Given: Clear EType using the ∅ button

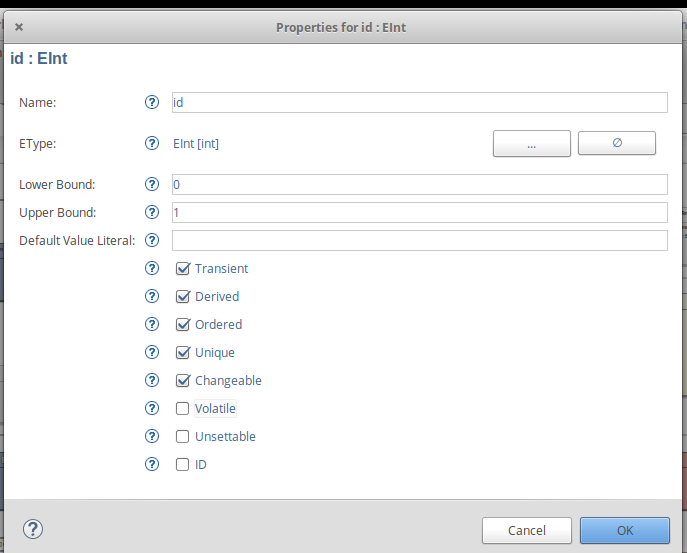Looking at the screenshot, I should pyautogui.click(x=616, y=143).
